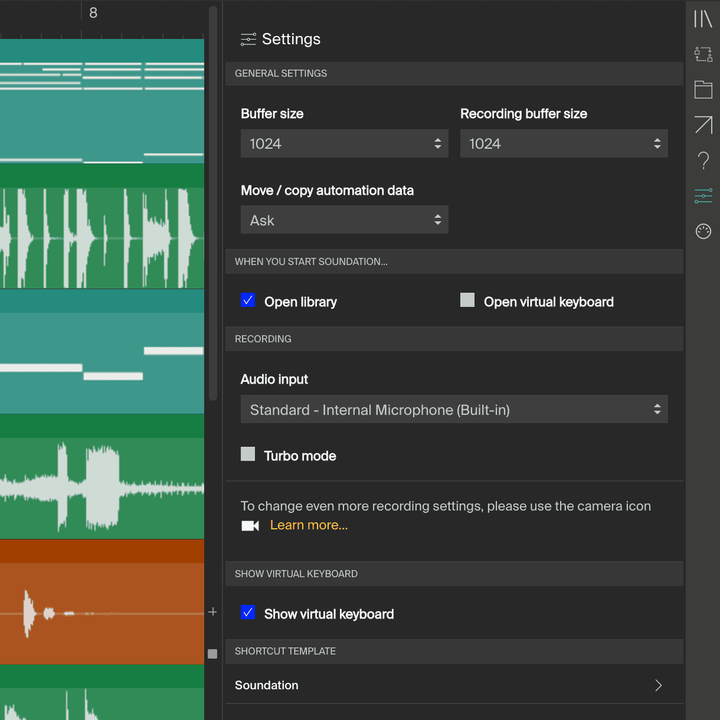The width and height of the screenshot is (720, 720).
Task: Open the gauge dial icon in sidebar
Action: click(x=703, y=231)
